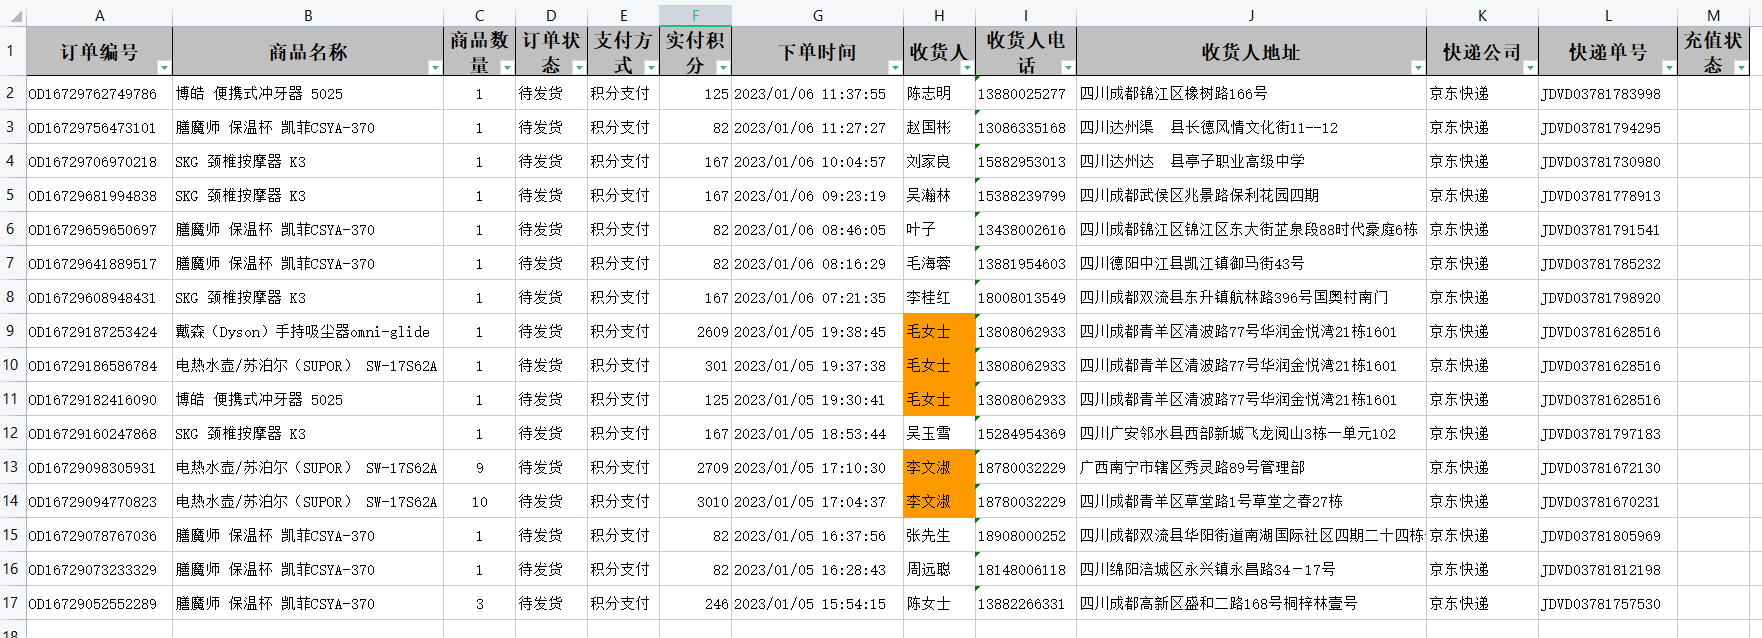Select column E header
The height and width of the screenshot is (638, 1762).
pos(623,15)
